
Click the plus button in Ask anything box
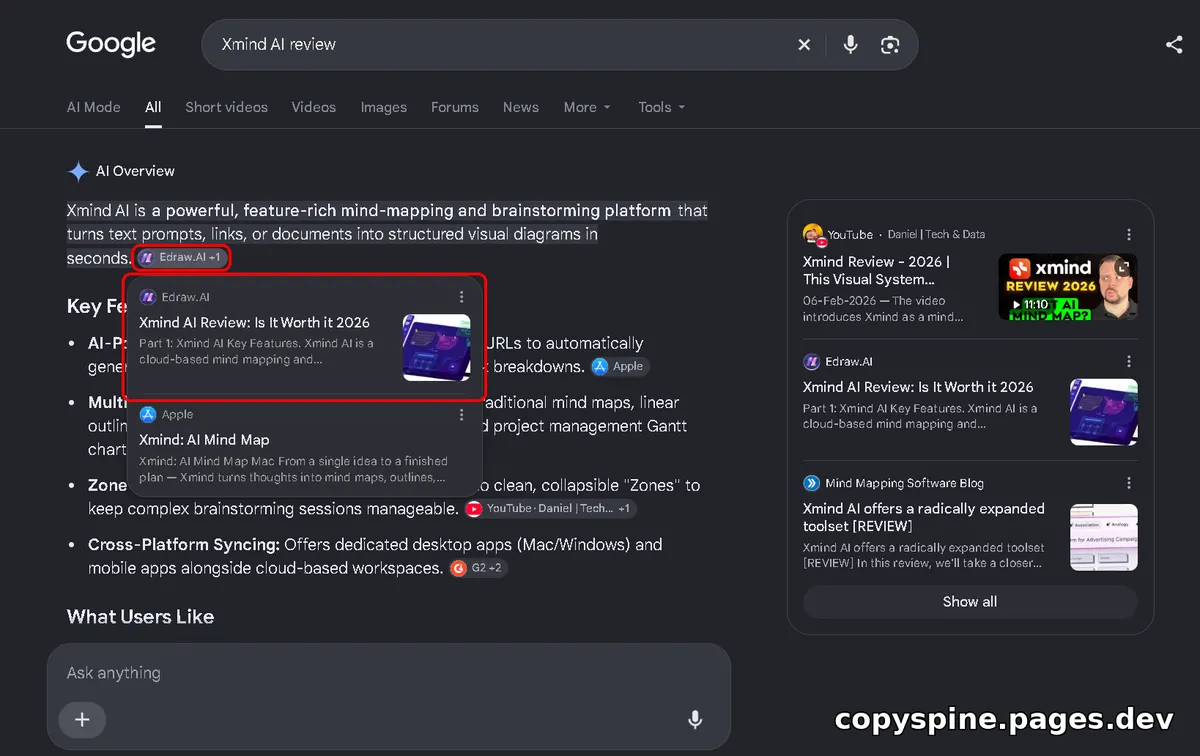pyautogui.click(x=82, y=719)
